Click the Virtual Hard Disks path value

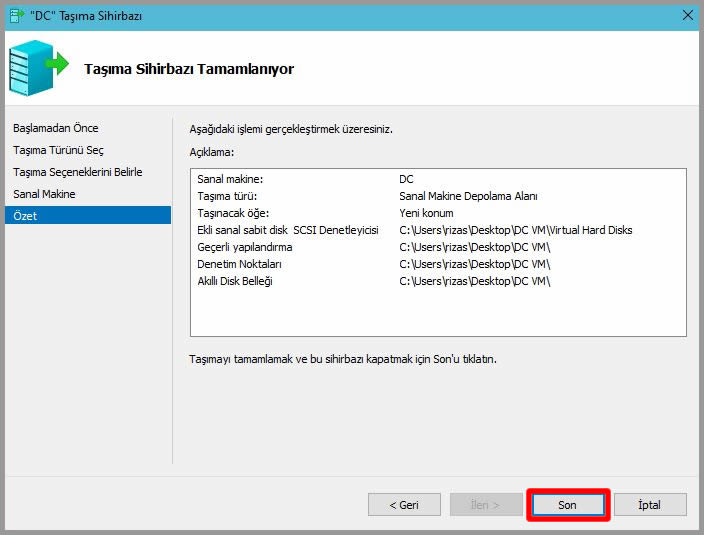pyautogui.click(x=515, y=230)
